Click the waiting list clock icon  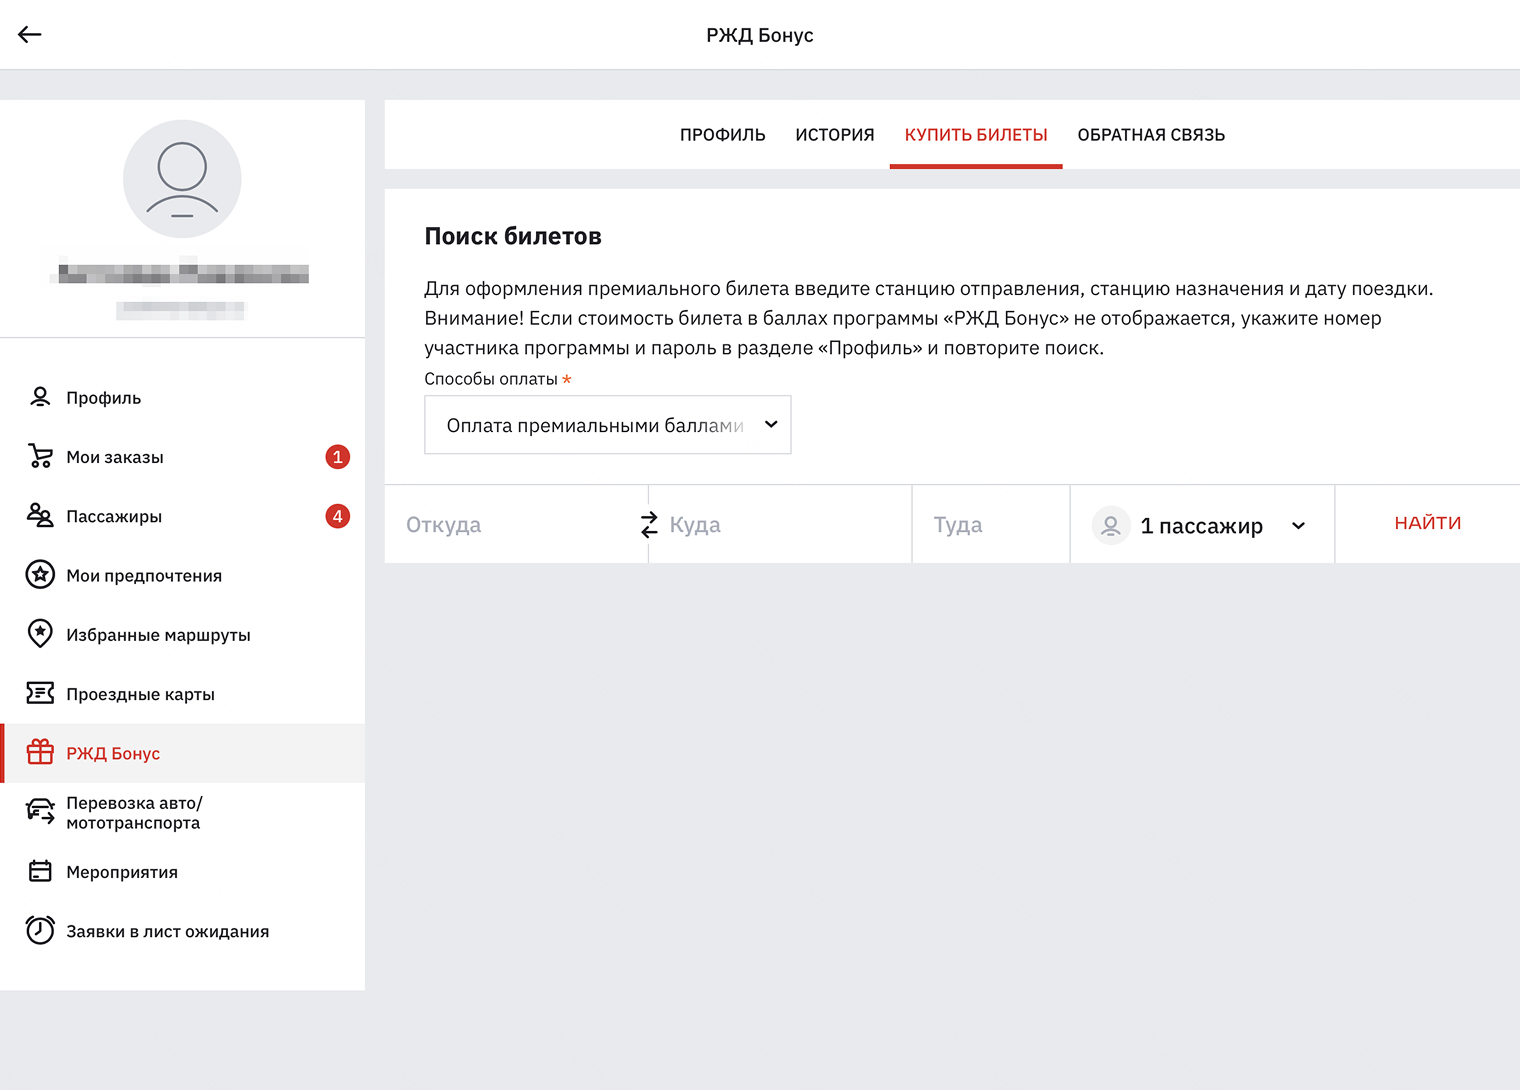point(40,930)
